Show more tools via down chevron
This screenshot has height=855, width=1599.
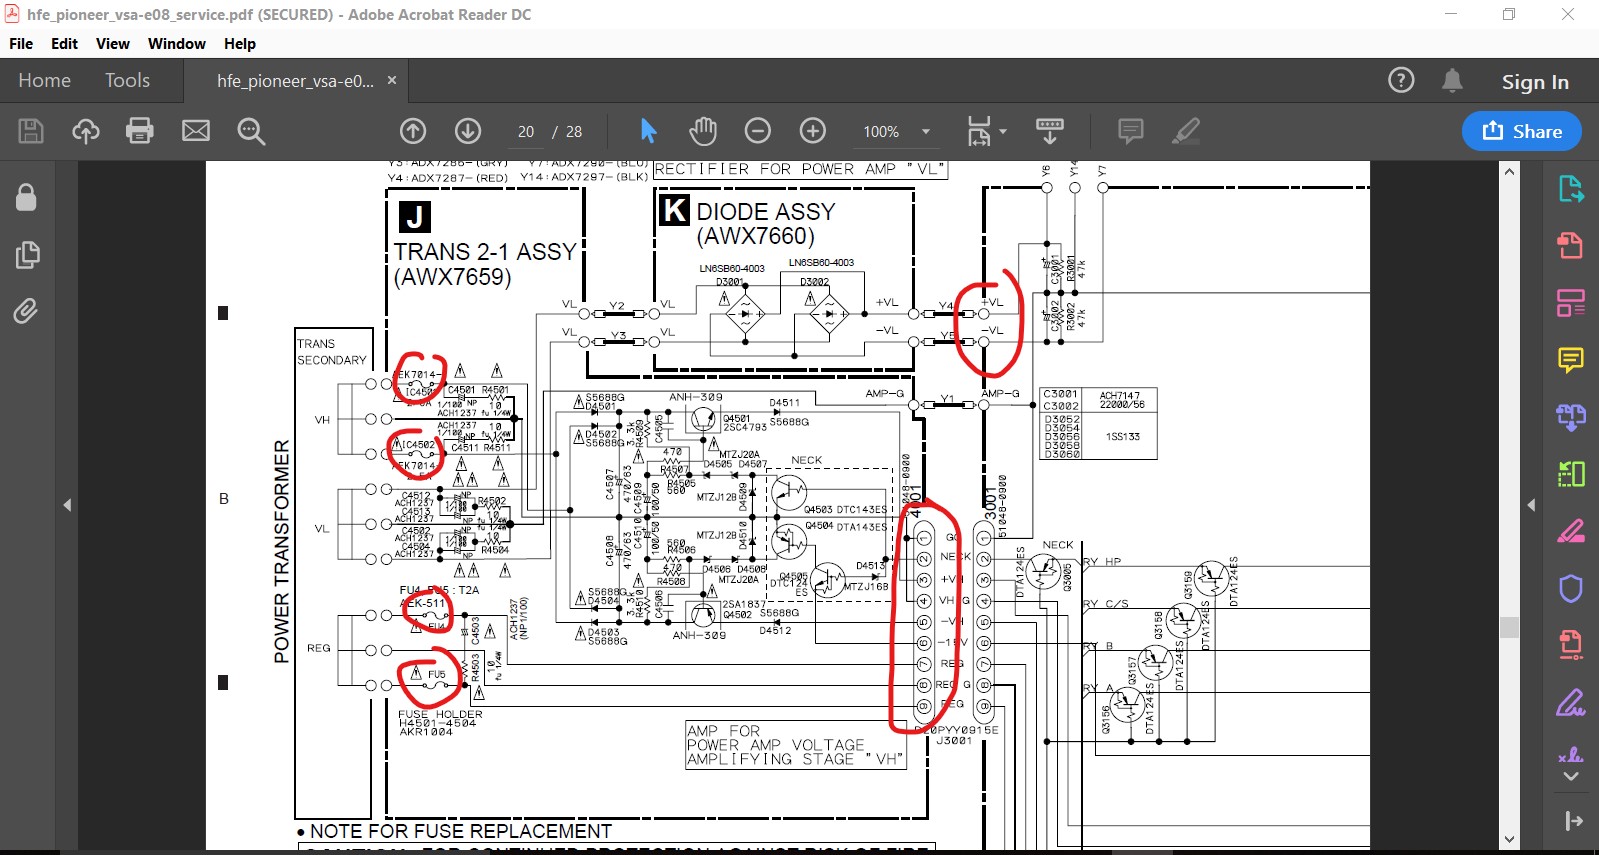[1571, 777]
